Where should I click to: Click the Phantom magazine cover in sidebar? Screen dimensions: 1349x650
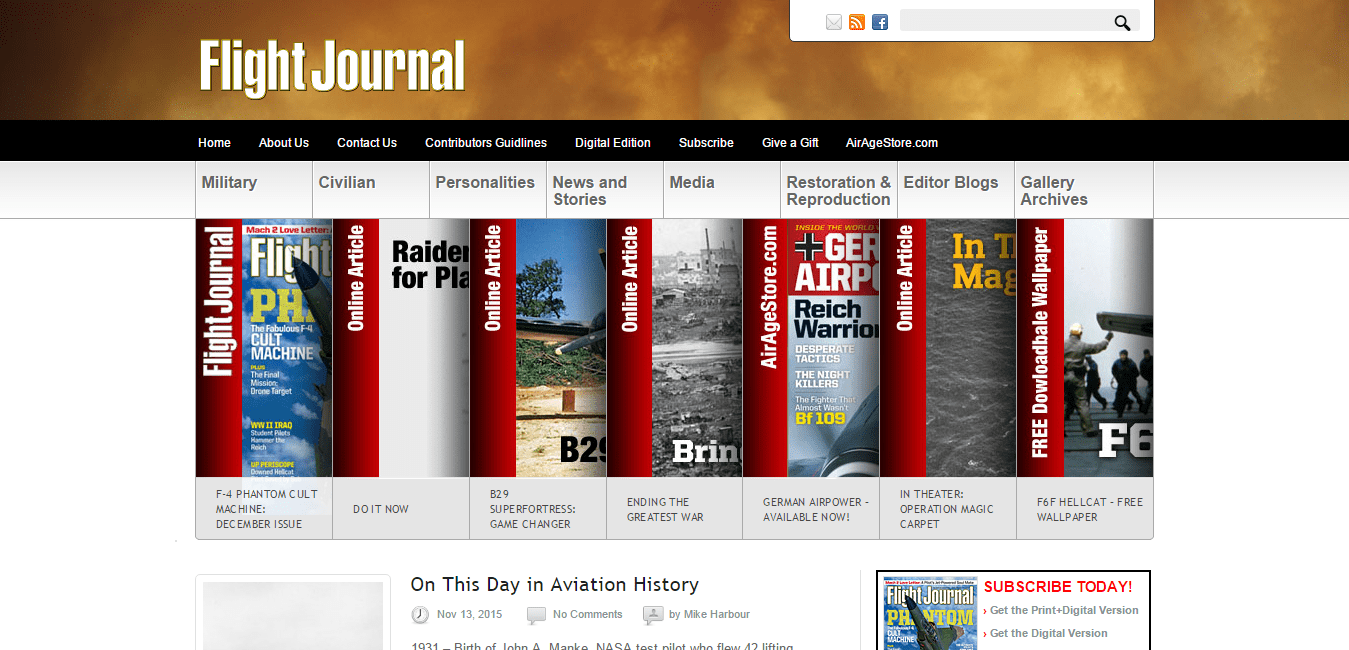click(x=929, y=612)
